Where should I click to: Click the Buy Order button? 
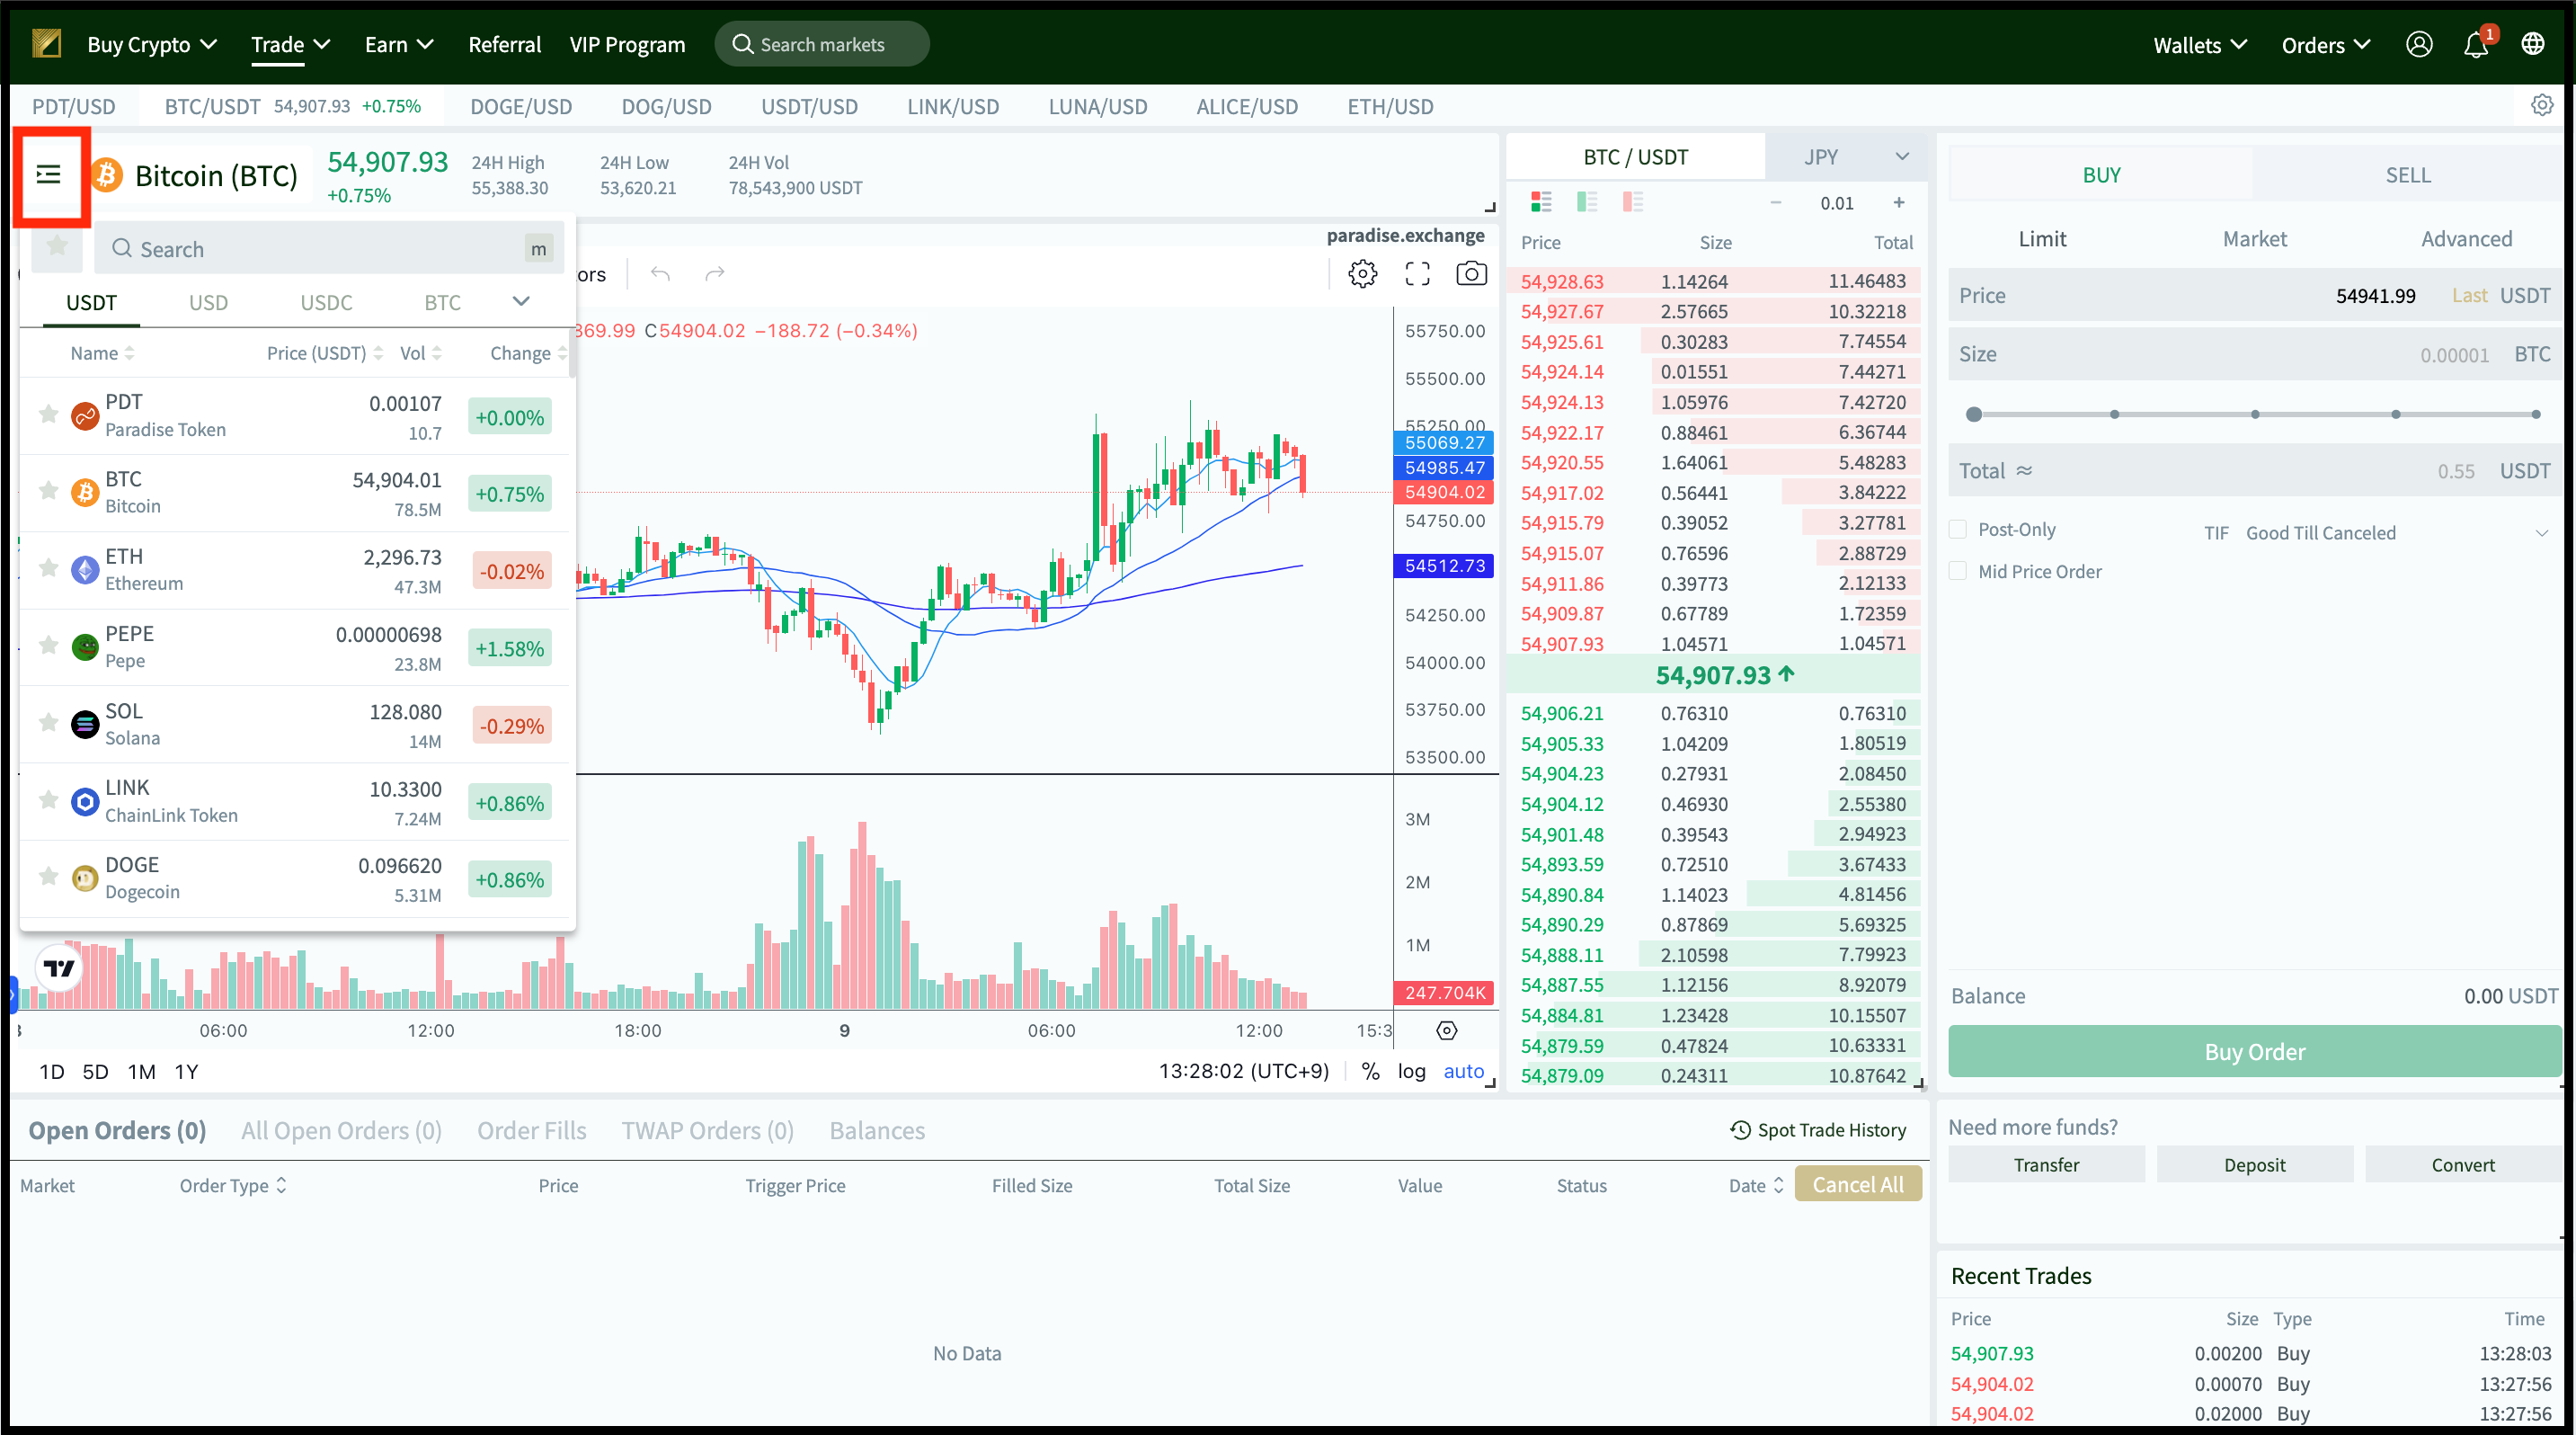pyautogui.click(x=2254, y=1052)
